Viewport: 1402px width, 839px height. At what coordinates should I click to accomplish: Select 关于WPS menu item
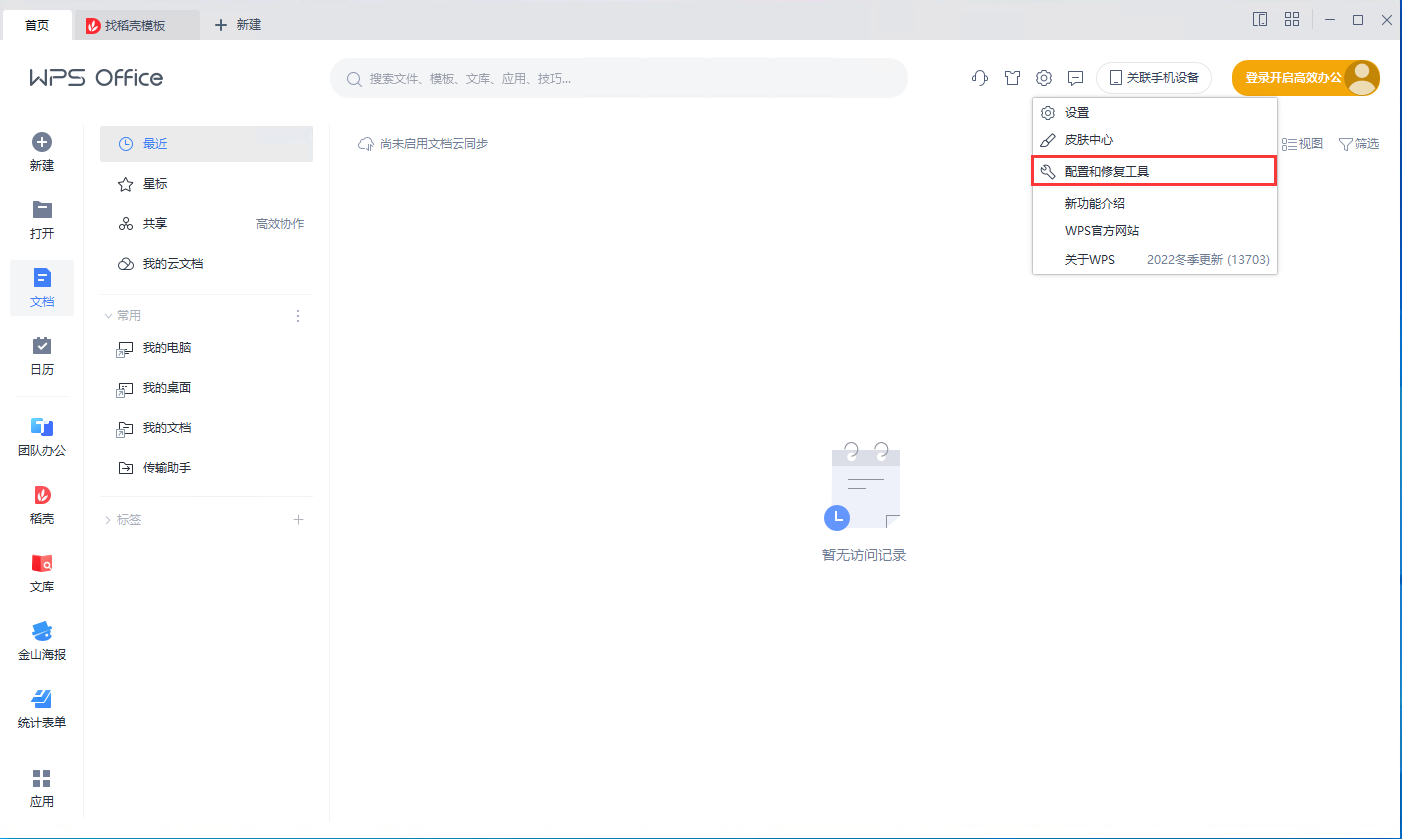(1155, 260)
